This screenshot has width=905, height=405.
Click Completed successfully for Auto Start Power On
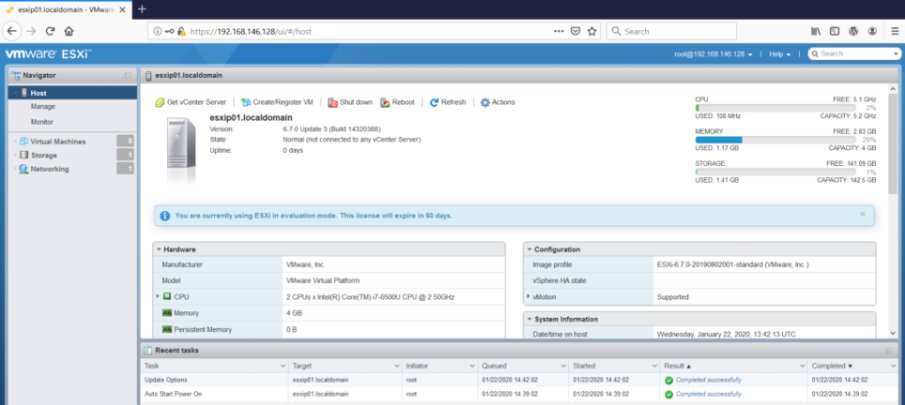(x=708, y=394)
